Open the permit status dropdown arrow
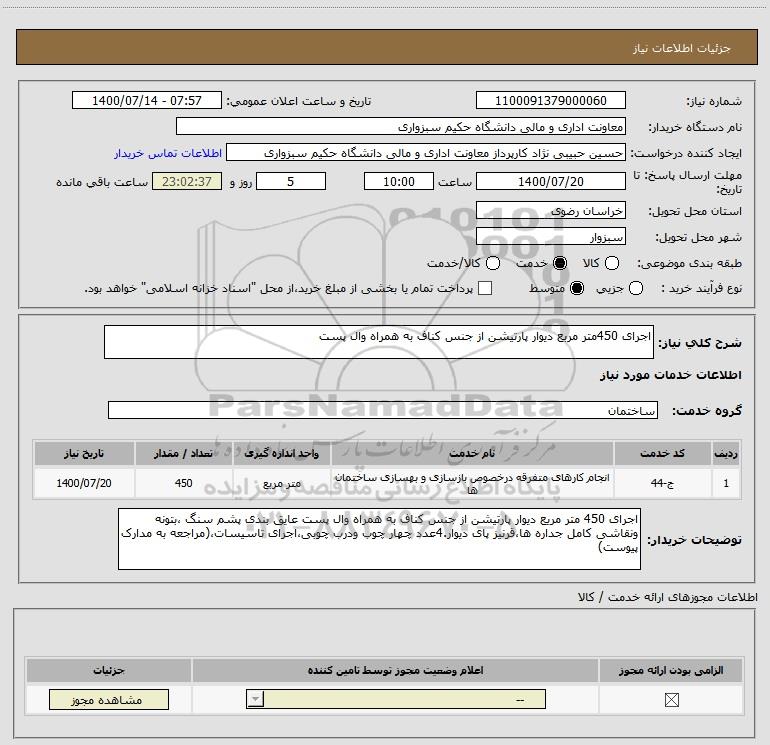770x745 pixels. click(x=255, y=699)
